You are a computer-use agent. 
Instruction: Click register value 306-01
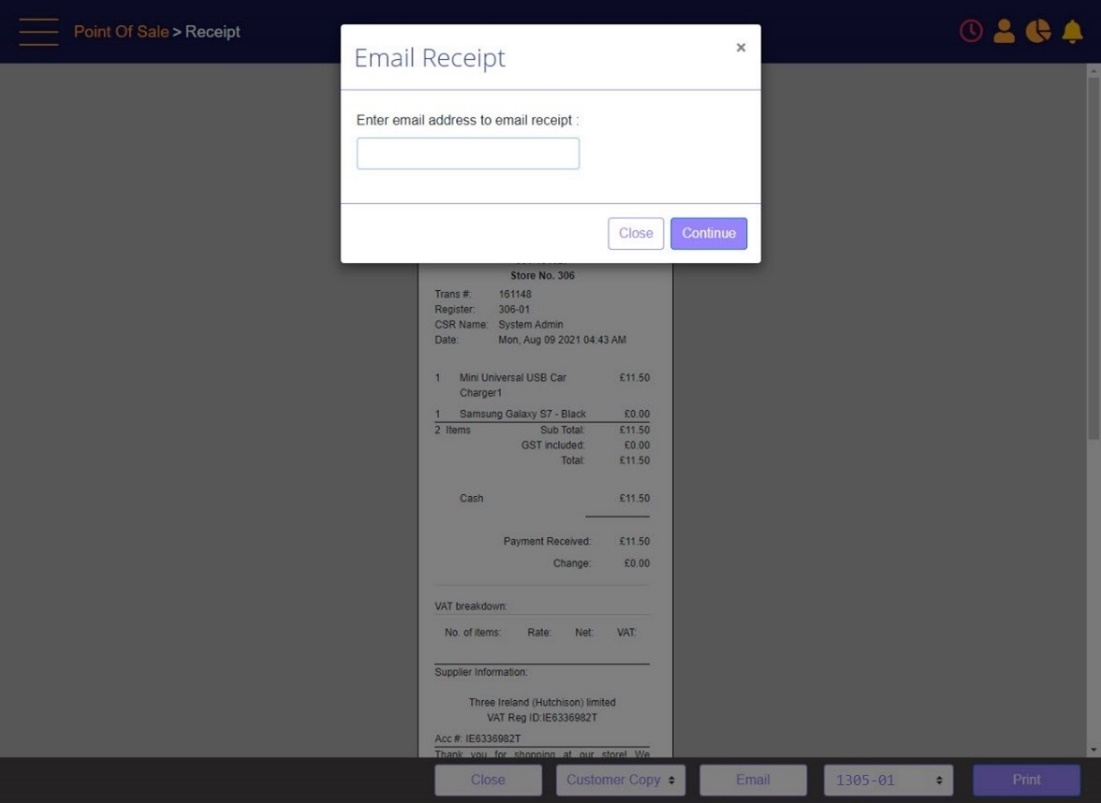point(514,310)
